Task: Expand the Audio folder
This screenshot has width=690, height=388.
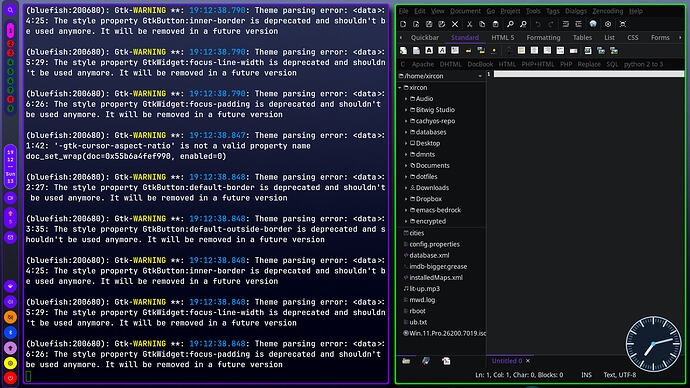Action: [406, 99]
